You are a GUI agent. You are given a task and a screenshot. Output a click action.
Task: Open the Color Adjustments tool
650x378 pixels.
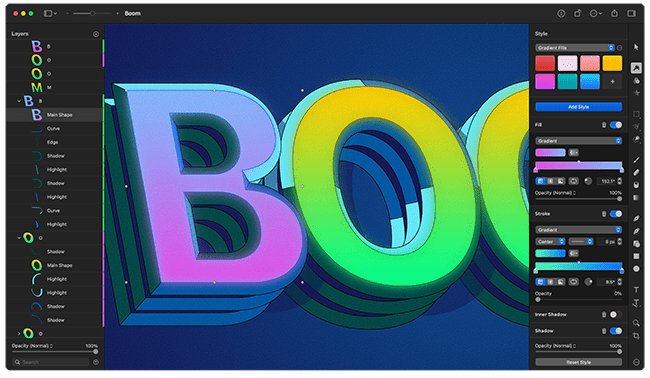point(636,81)
